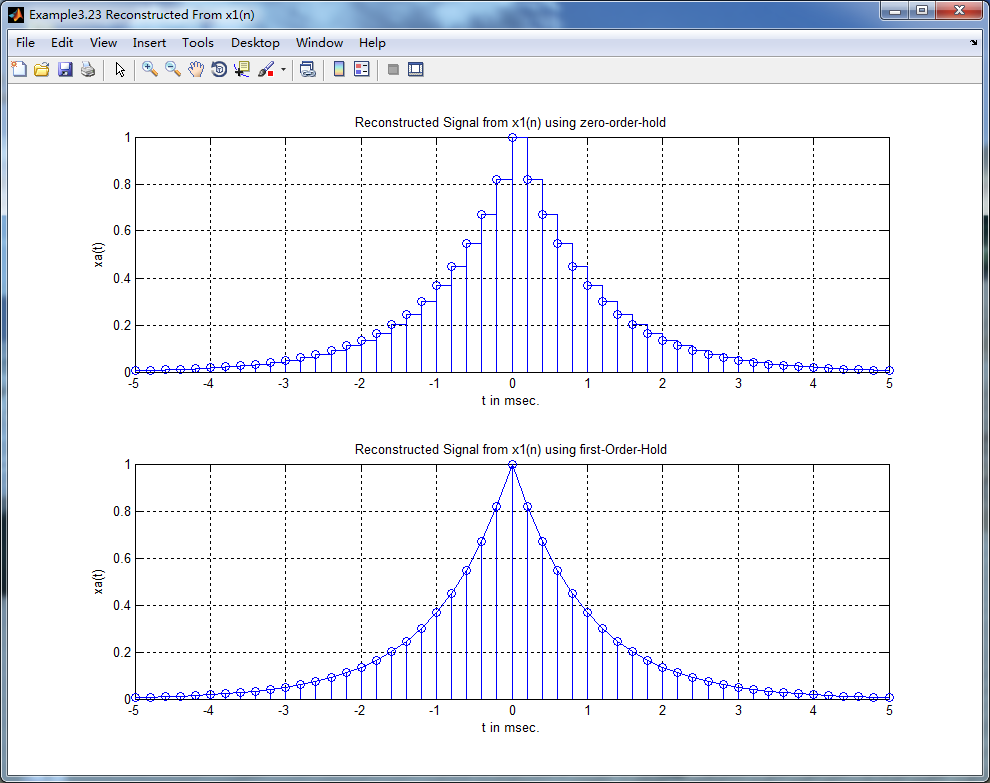Click the top plot's xa(t) axis label

point(98,254)
